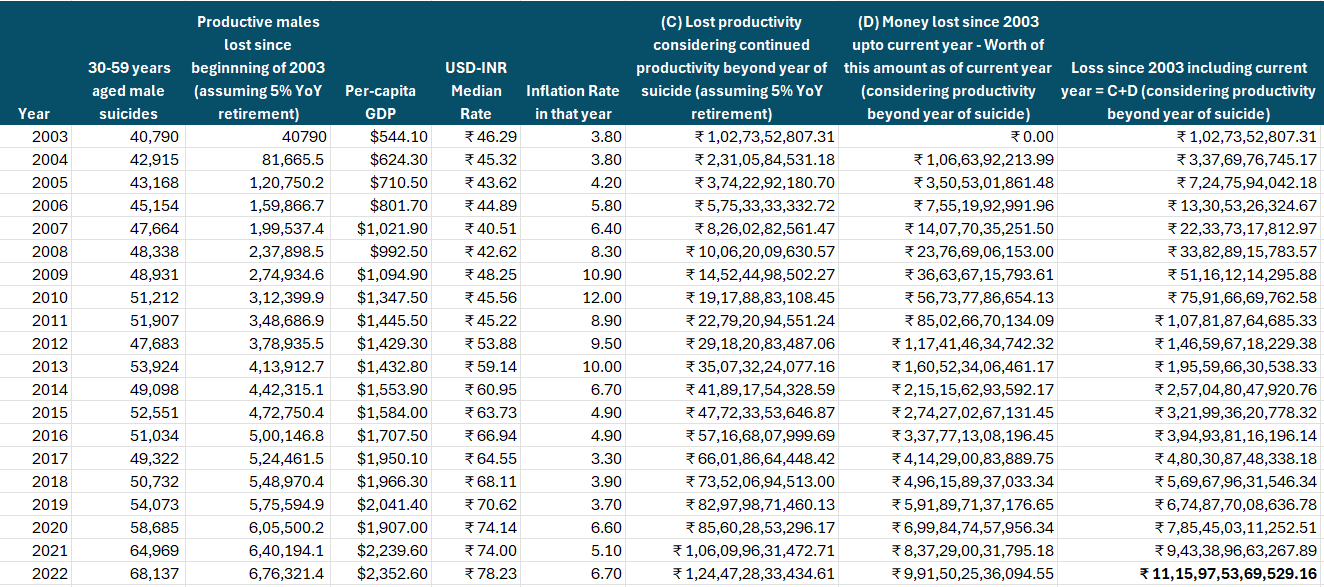Select USD-INR rate ₹ 40.51
The image size is (1324, 587).
point(490,229)
